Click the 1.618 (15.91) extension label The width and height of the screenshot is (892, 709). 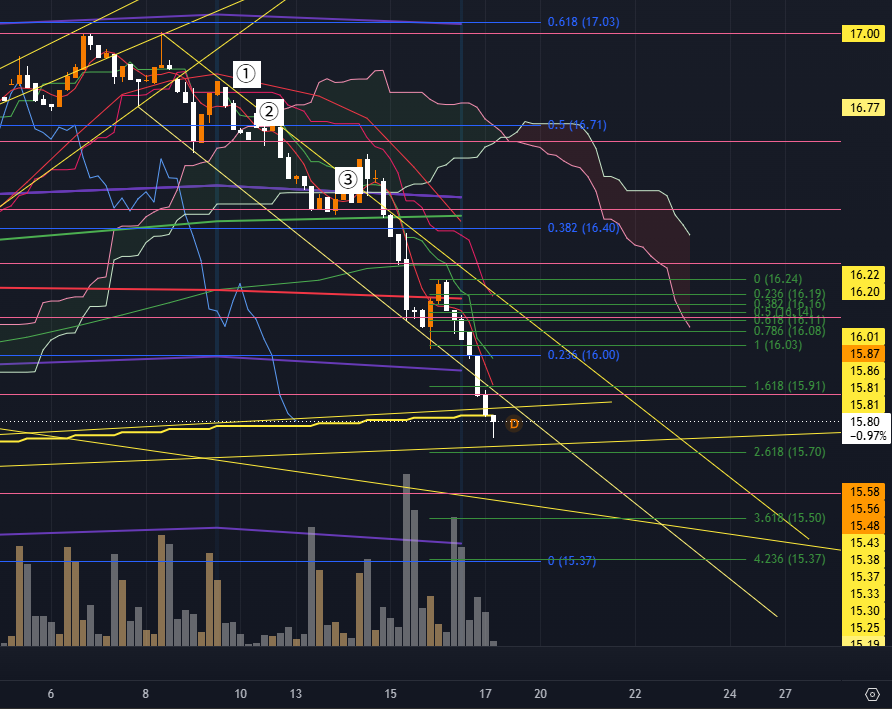(789, 386)
